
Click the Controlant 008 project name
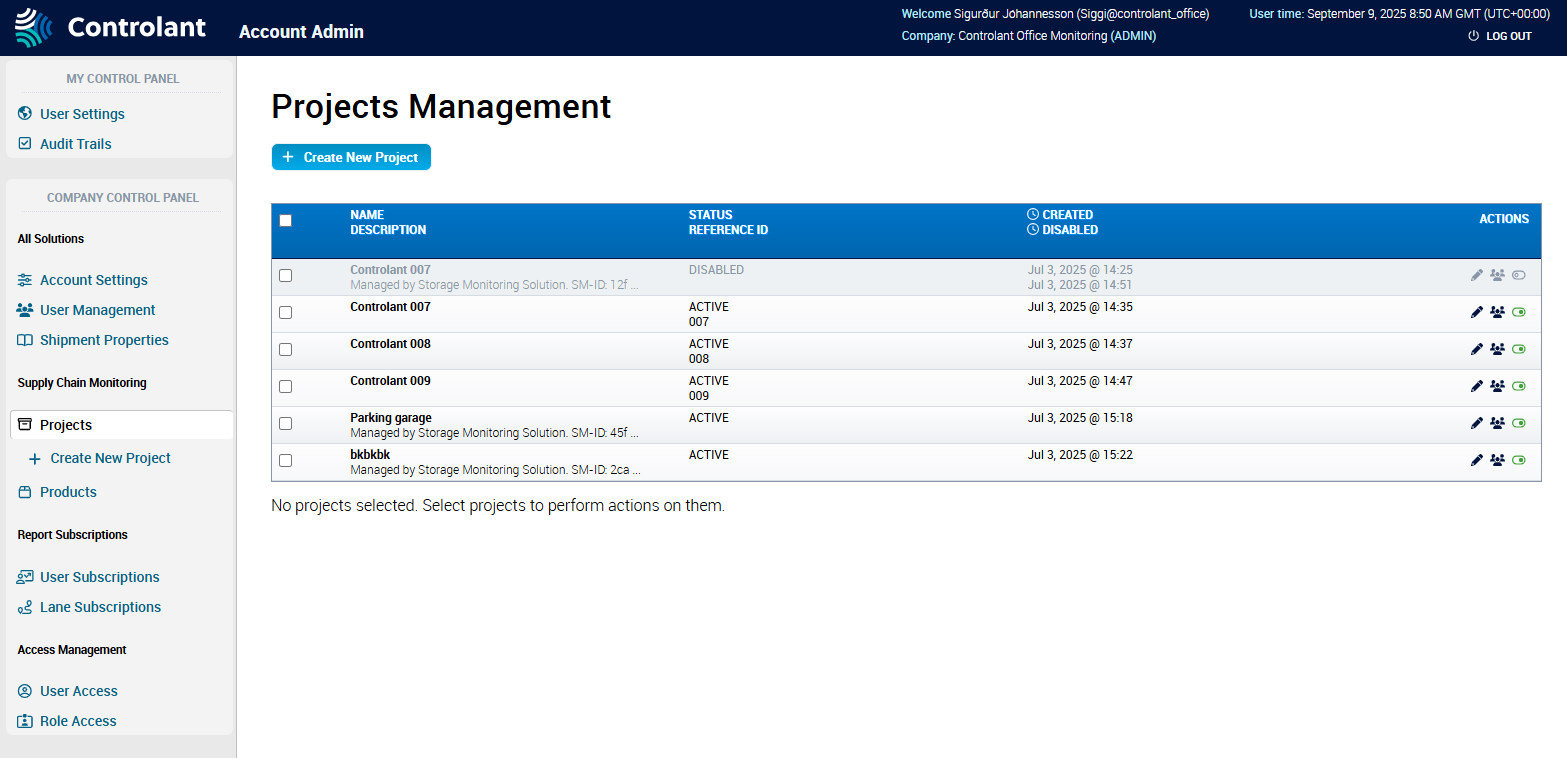390,344
